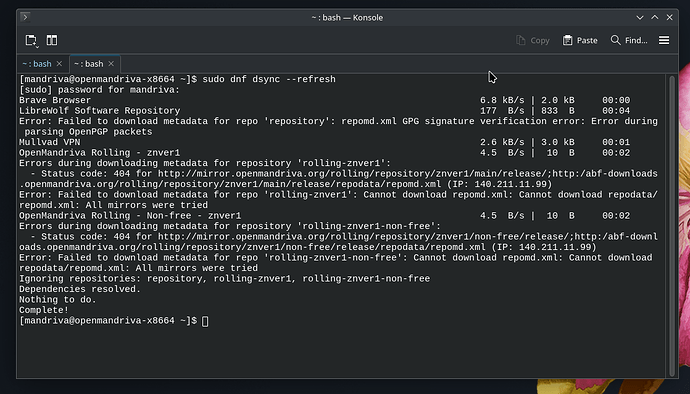Click the Paste button
This screenshot has height=394, width=690.
(x=580, y=41)
